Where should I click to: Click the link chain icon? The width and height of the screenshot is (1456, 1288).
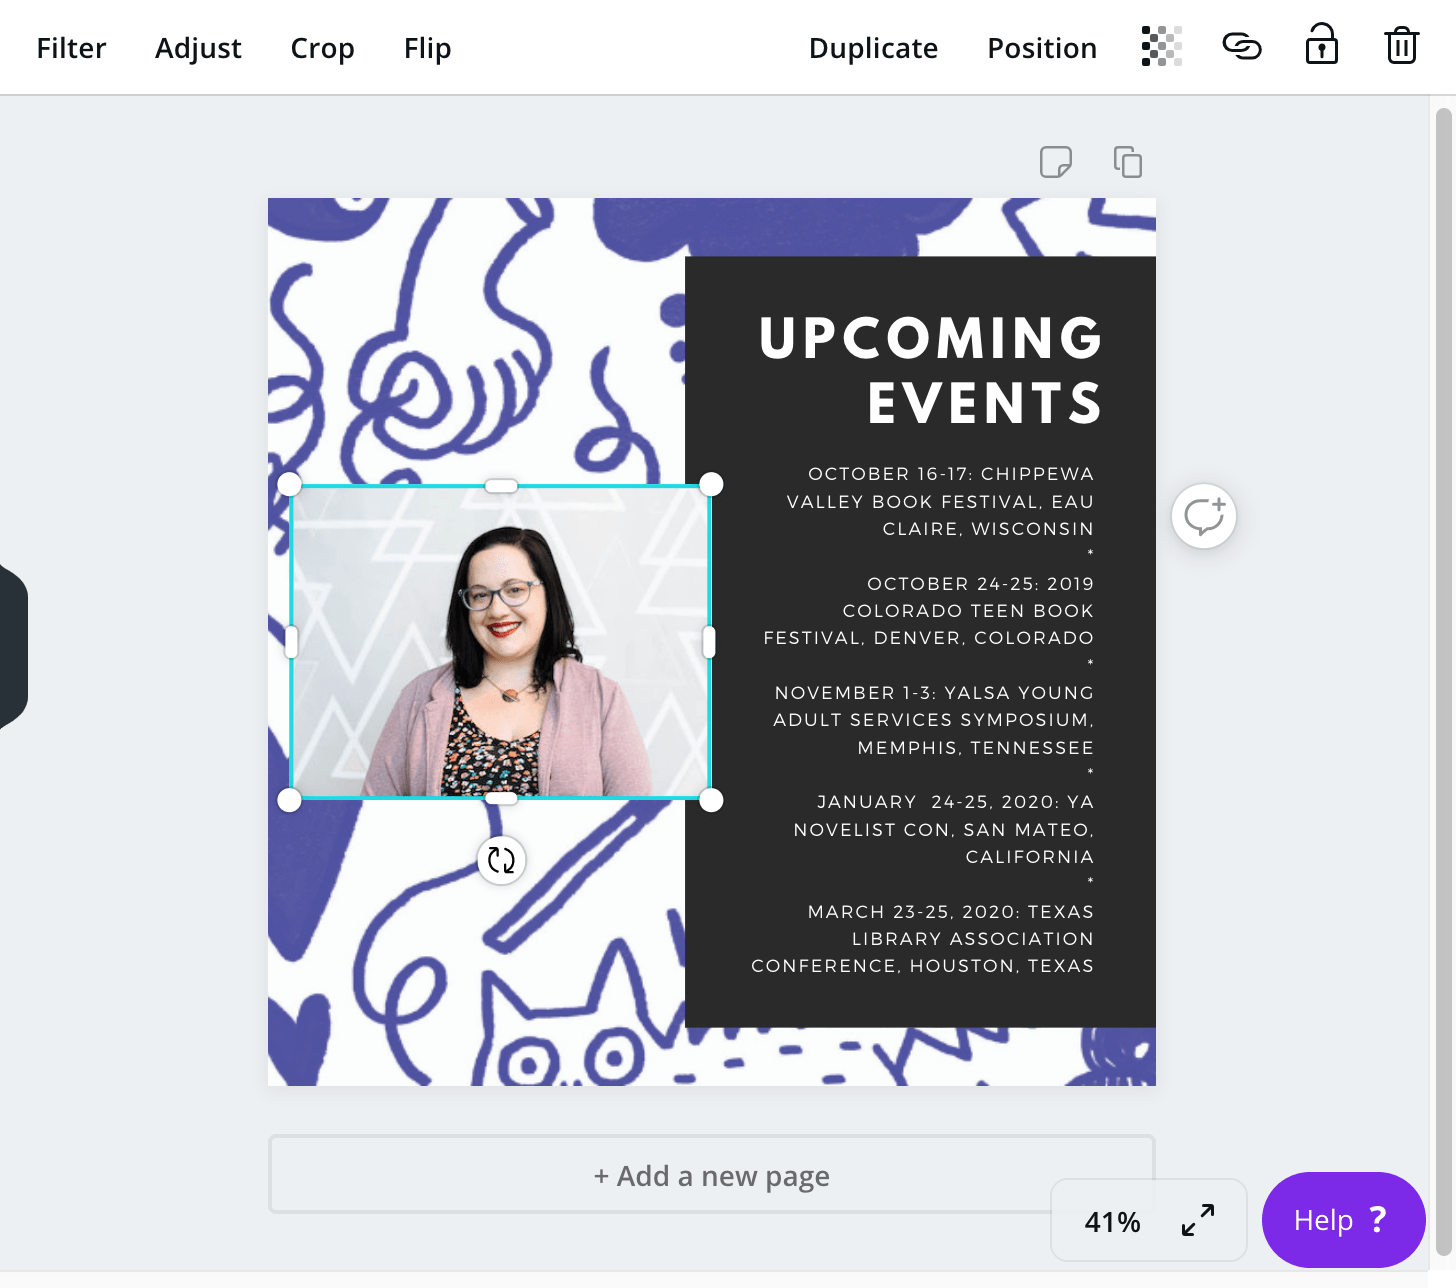click(1242, 47)
